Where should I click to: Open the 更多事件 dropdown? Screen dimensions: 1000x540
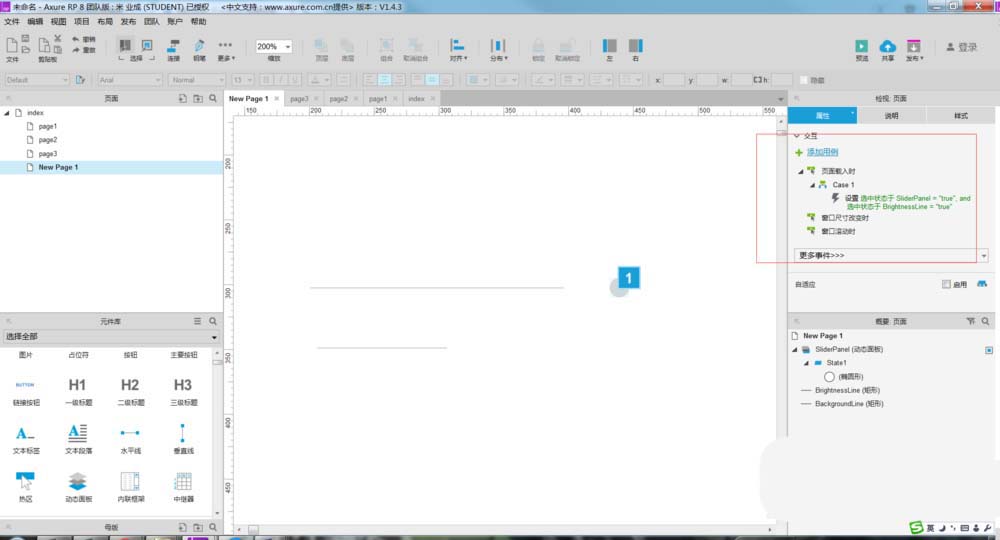[890, 255]
